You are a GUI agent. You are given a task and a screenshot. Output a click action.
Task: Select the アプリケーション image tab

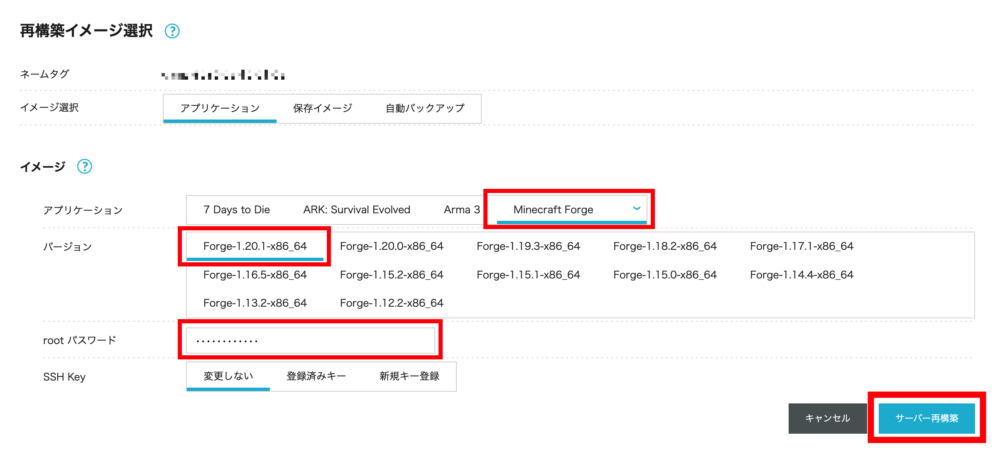pyautogui.click(x=220, y=108)
